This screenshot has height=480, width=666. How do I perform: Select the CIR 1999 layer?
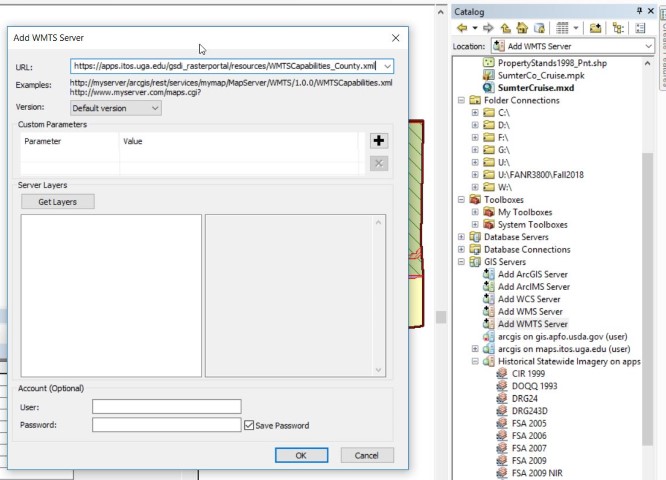[x=528, y=374]
